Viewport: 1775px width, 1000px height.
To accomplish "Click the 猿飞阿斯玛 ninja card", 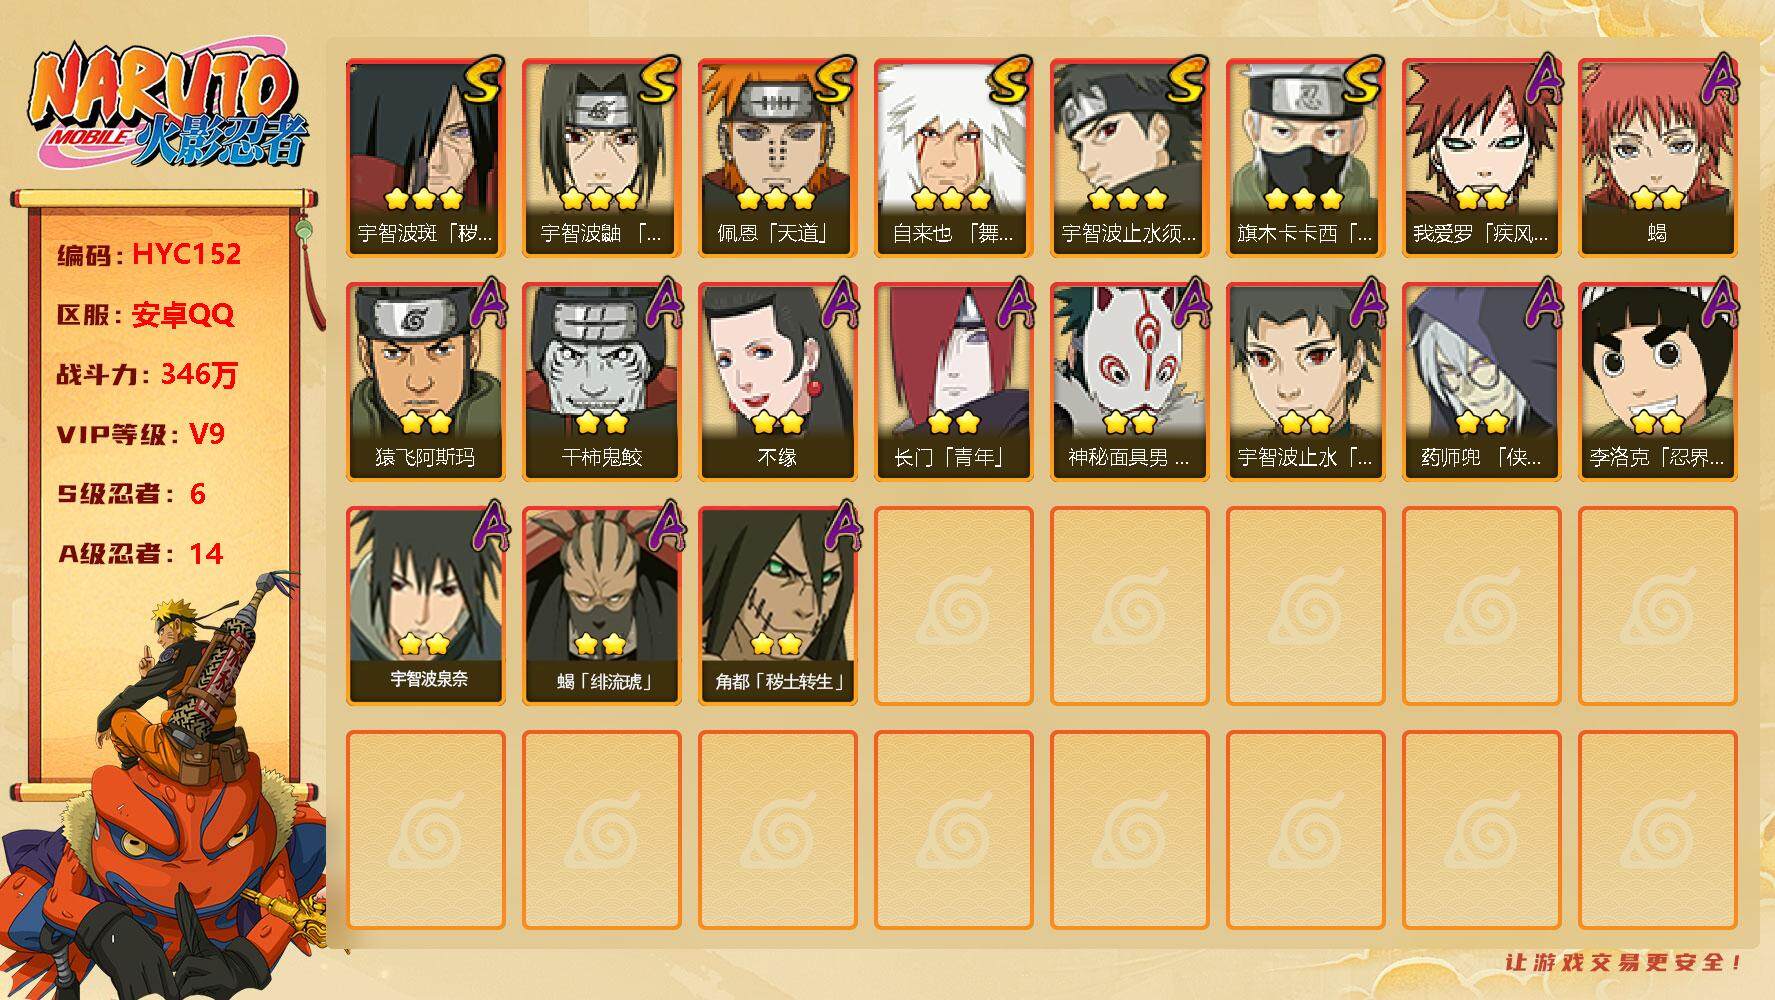I will [x=425, y=382].
